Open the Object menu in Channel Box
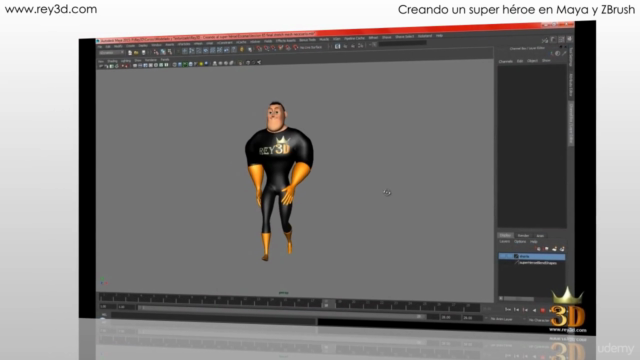The width and height of the screenshot is (640, 360). pyautogui.click(x=532, y=60)
